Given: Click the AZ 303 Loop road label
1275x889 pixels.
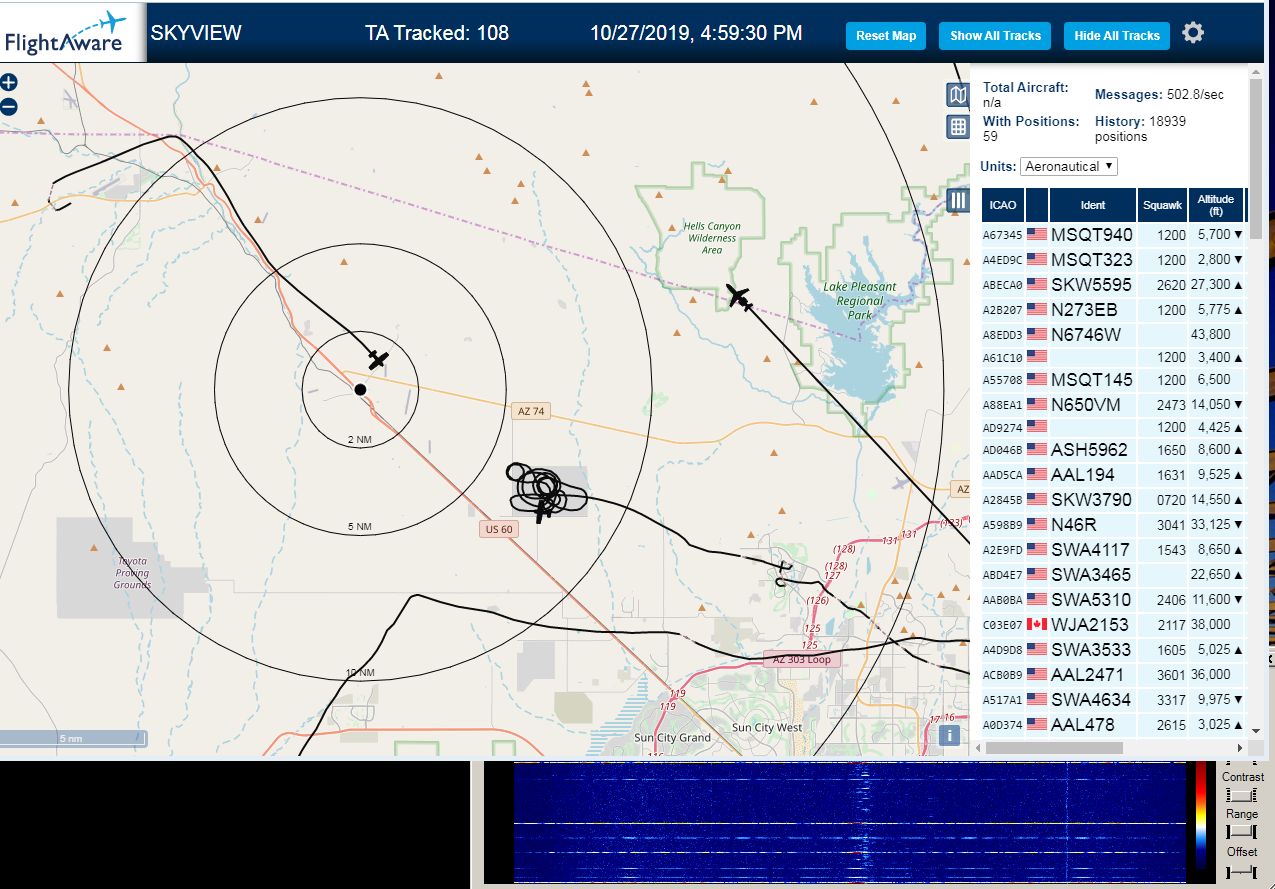Looking at the screenshot, I should 802,659.
